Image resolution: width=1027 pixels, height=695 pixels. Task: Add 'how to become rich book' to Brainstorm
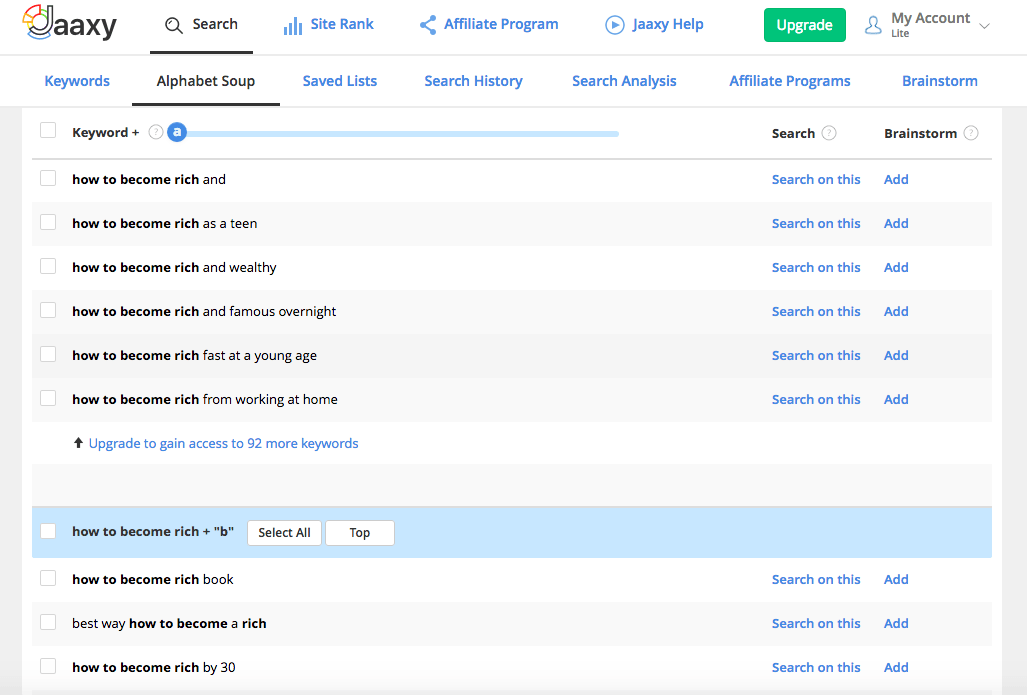(x=896, y=579)
